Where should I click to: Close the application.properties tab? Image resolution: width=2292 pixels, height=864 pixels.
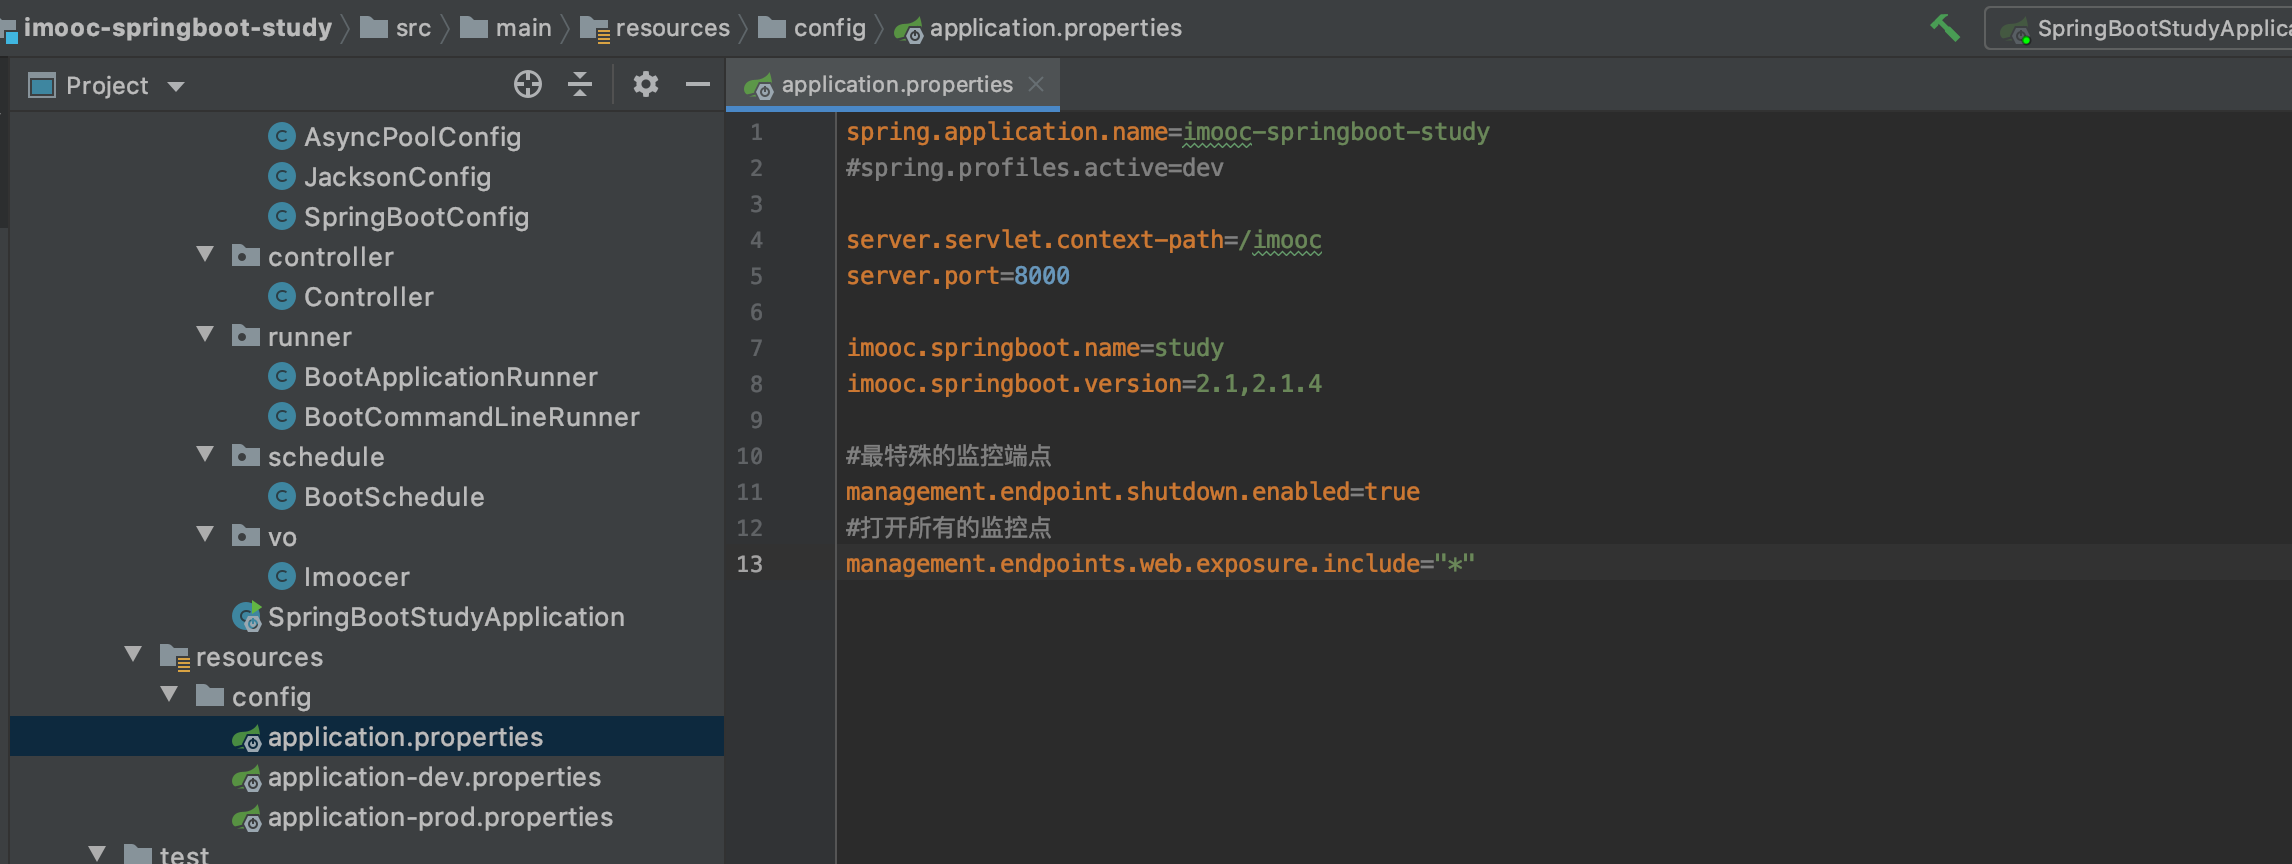(x=1037, y=85)
